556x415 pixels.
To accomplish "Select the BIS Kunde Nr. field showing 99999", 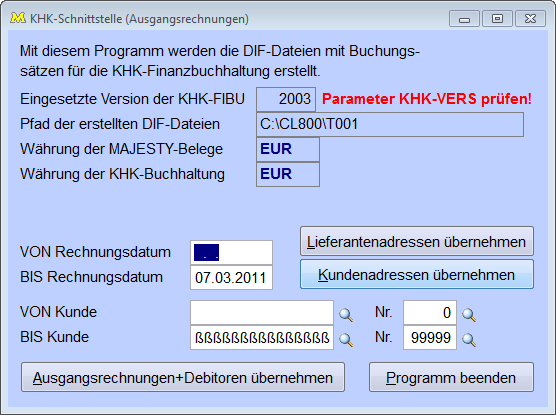I will (x=430, y=337).
